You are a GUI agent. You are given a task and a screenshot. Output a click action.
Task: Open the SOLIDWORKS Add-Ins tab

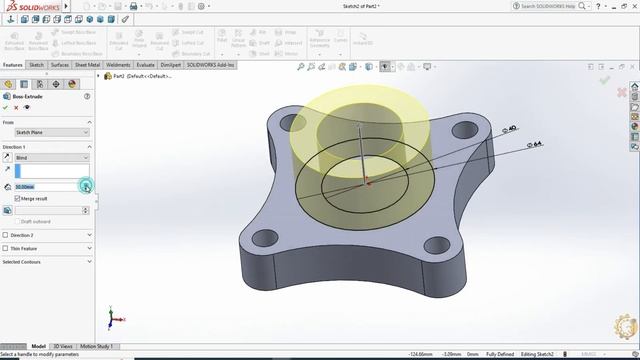(211, 65)
